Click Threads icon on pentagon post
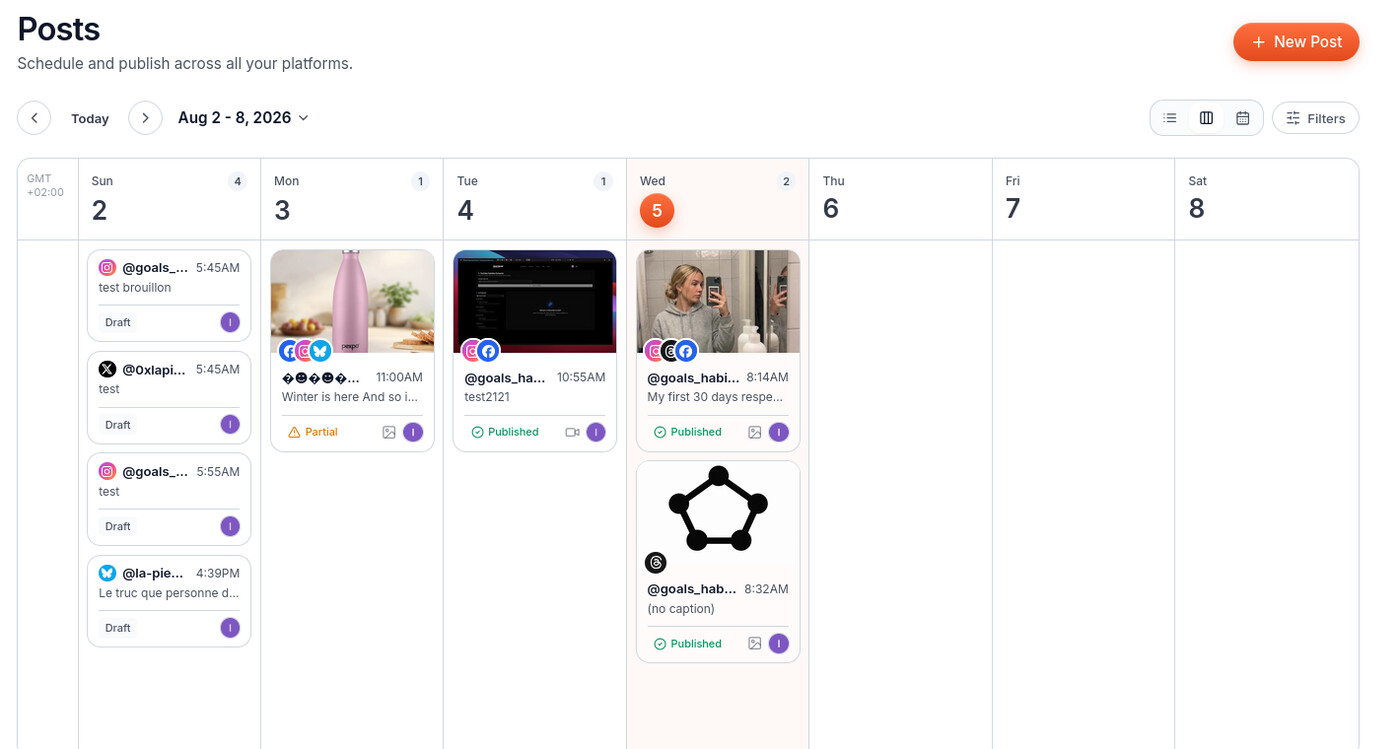 click(656, 562)
